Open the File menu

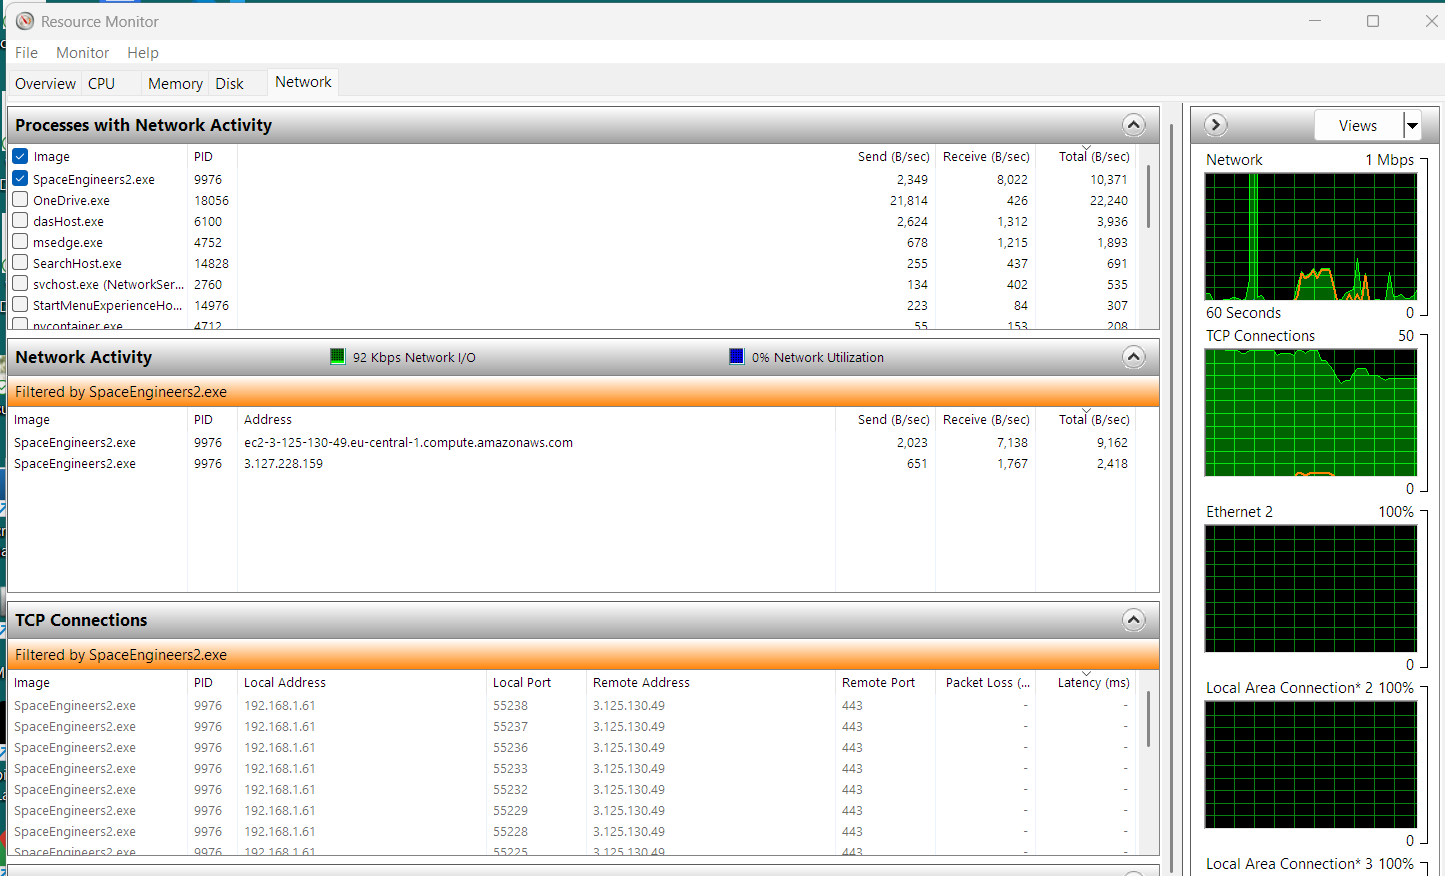(26, 53)
